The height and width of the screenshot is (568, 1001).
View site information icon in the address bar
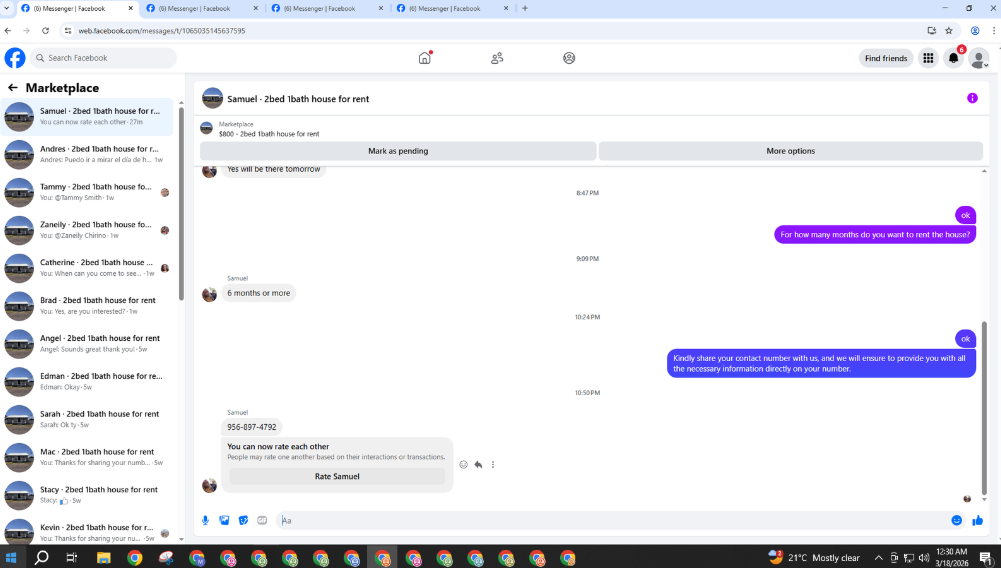[68, 31]
